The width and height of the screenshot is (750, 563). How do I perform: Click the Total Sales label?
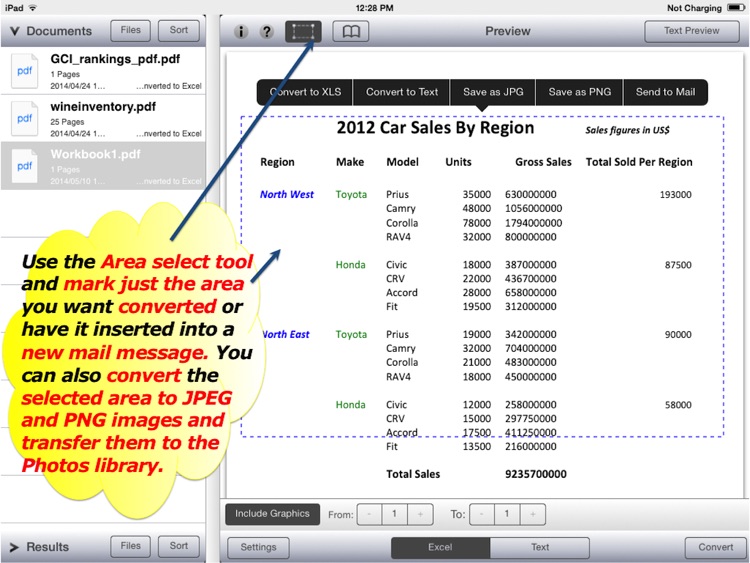(x=413, y=475)
